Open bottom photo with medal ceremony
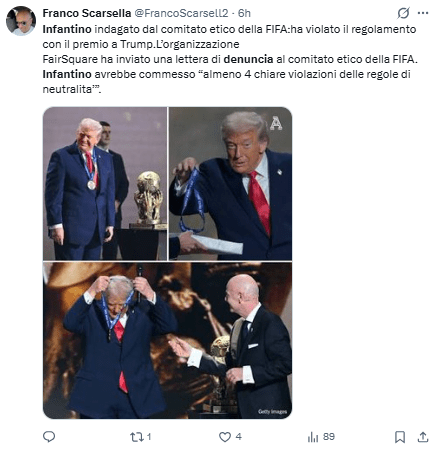This screenshot has height=449, width=434. click(168, 340)
